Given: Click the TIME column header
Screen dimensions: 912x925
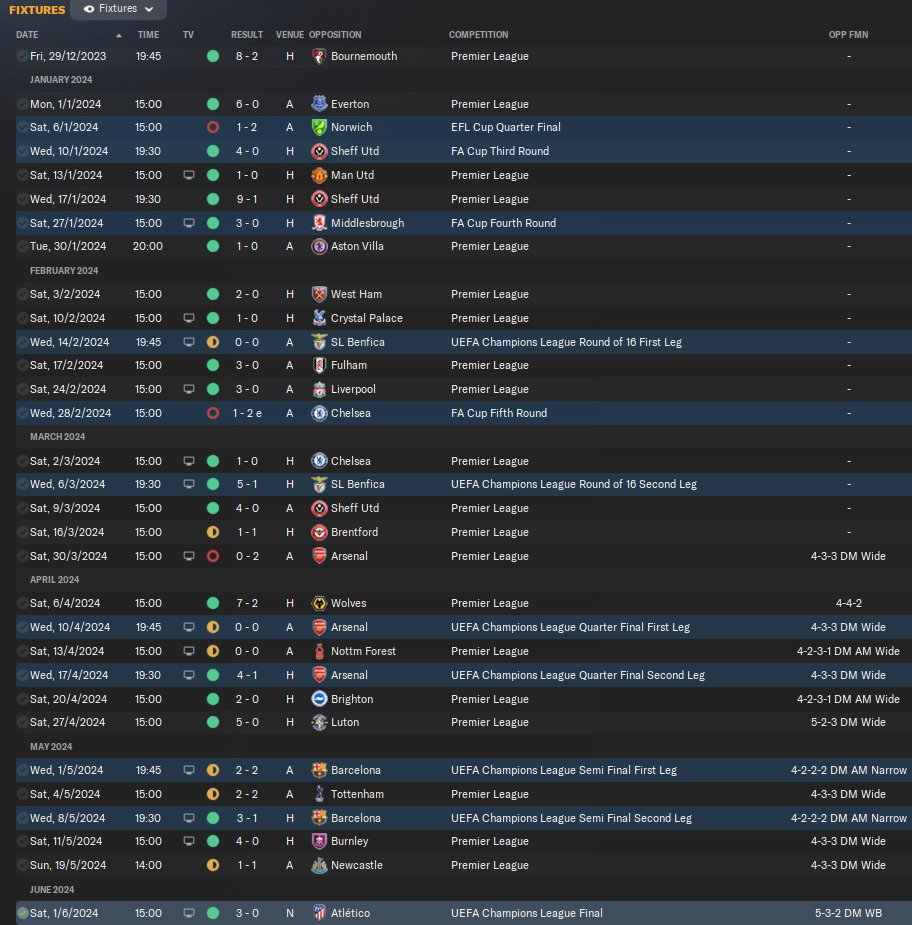Looking at the screenshot, I should coord(148,35).
